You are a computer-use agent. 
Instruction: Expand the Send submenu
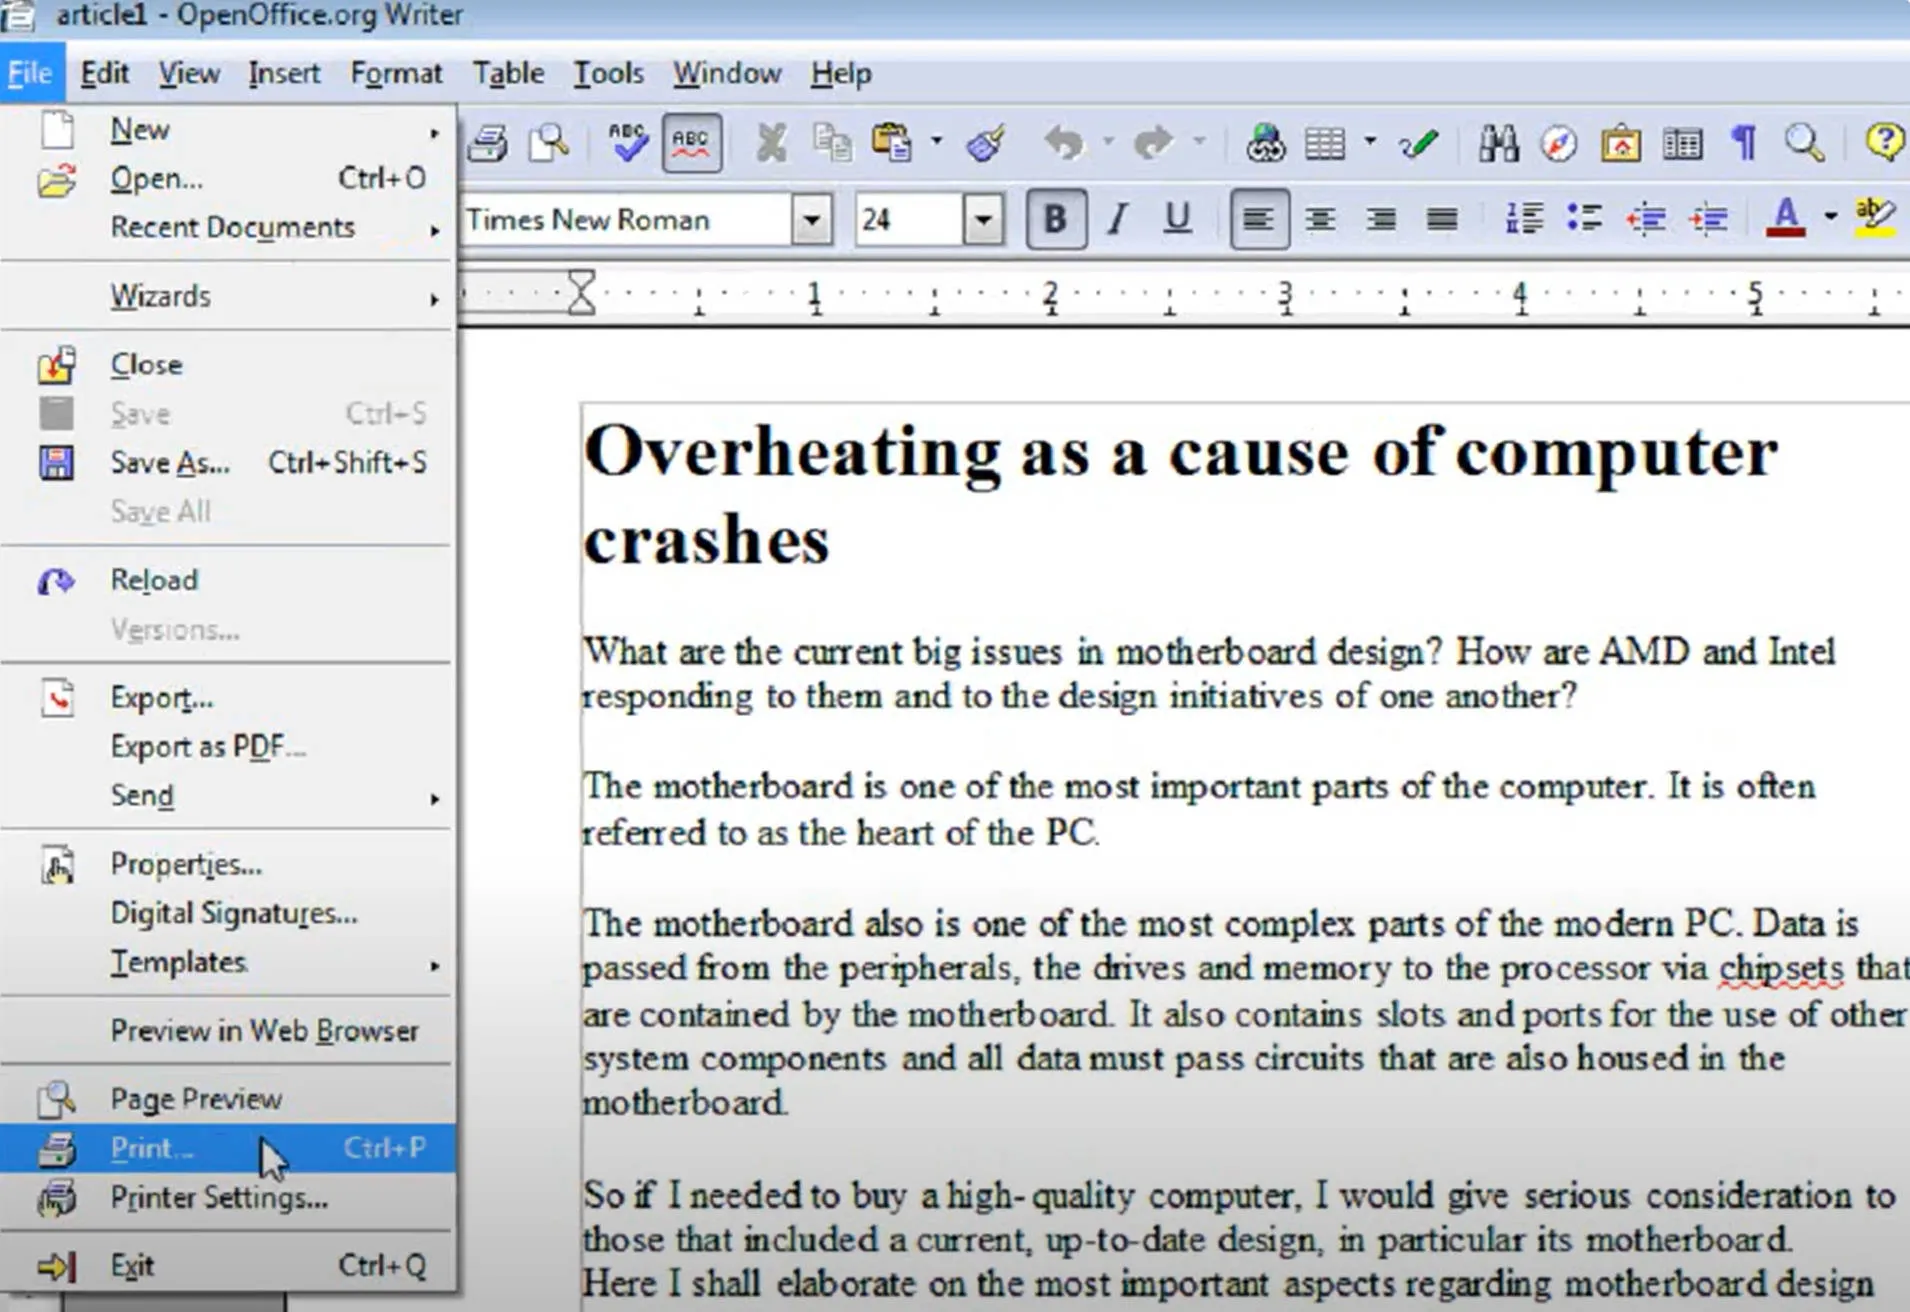click(228, 796)
